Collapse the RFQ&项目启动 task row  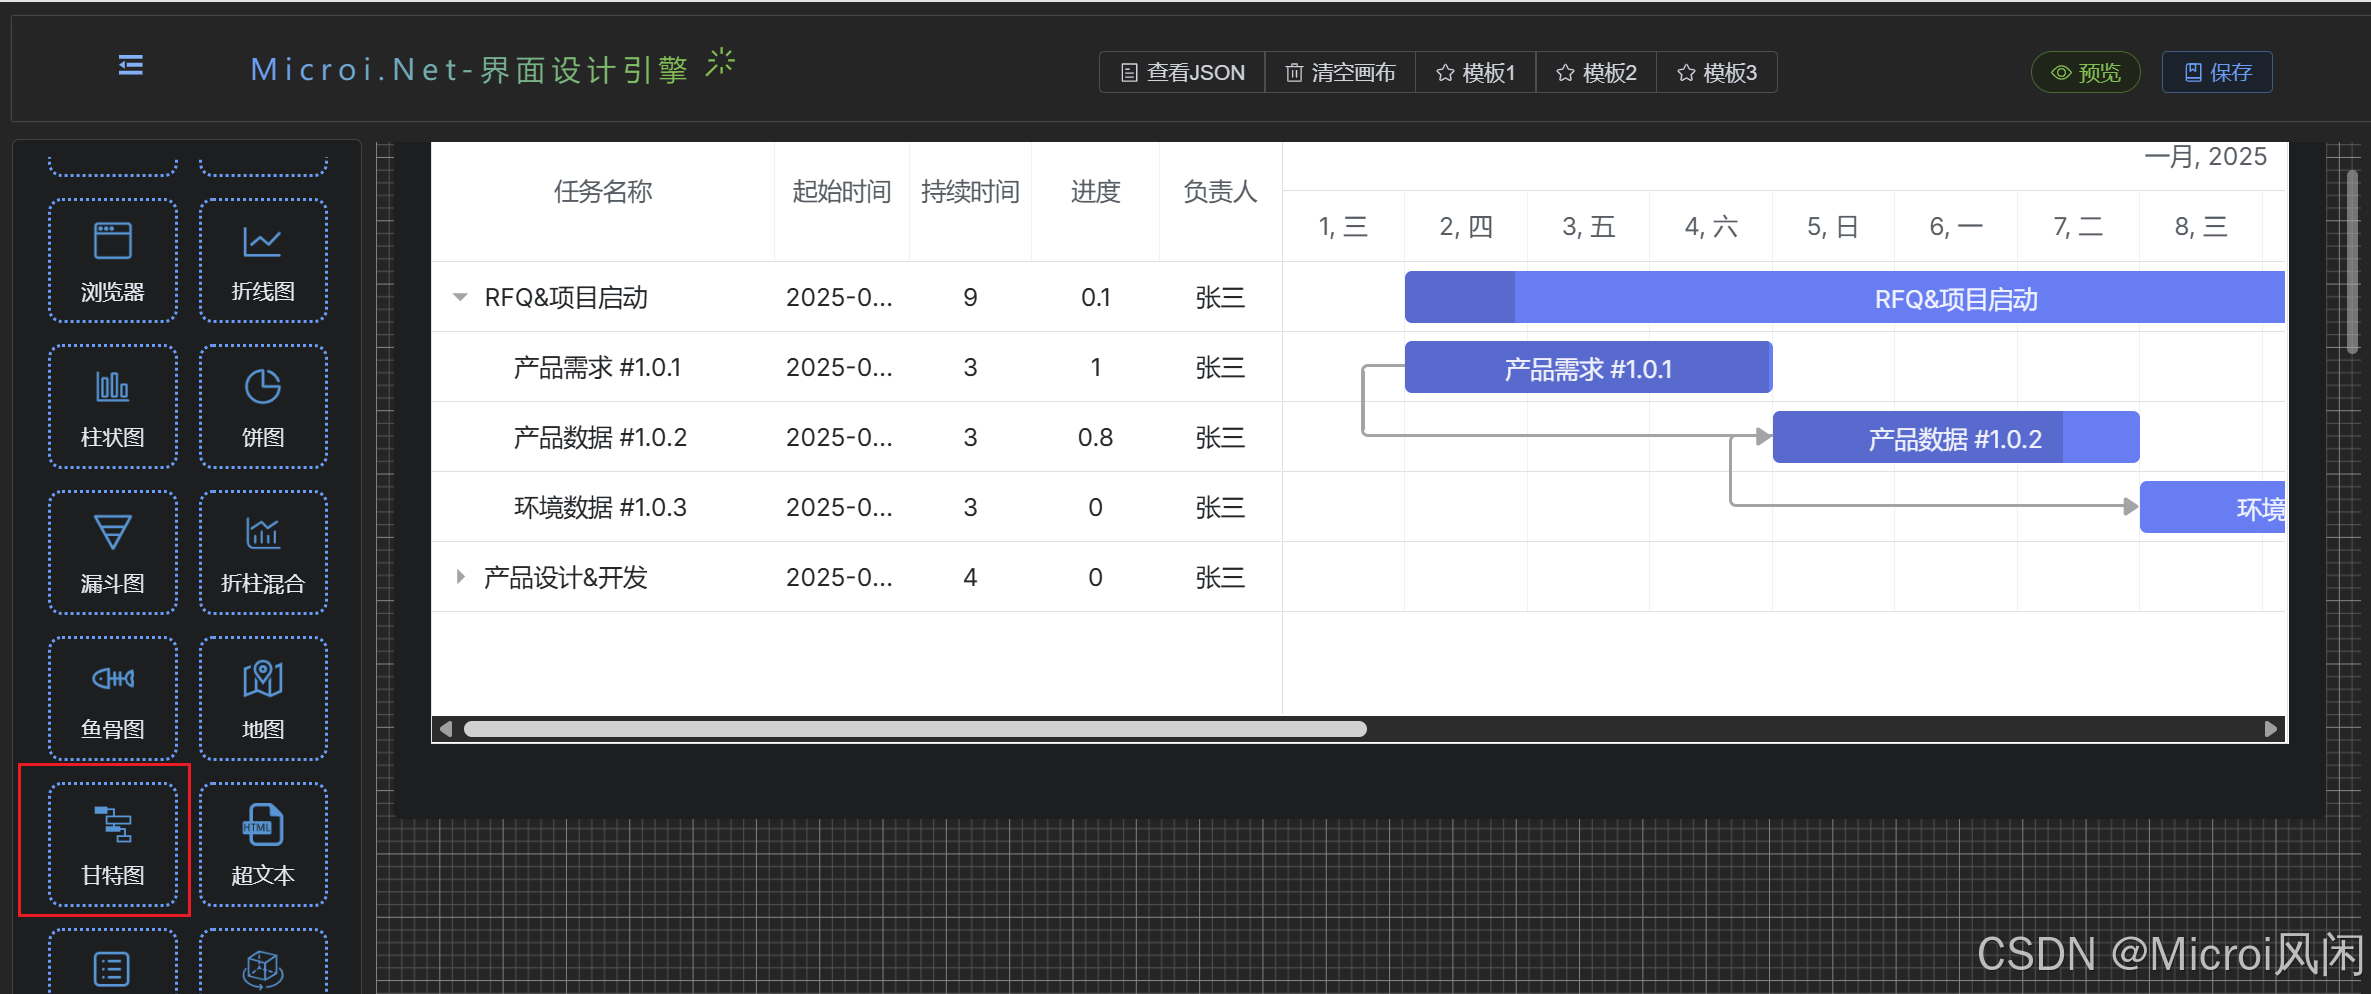tap(460, 297)
